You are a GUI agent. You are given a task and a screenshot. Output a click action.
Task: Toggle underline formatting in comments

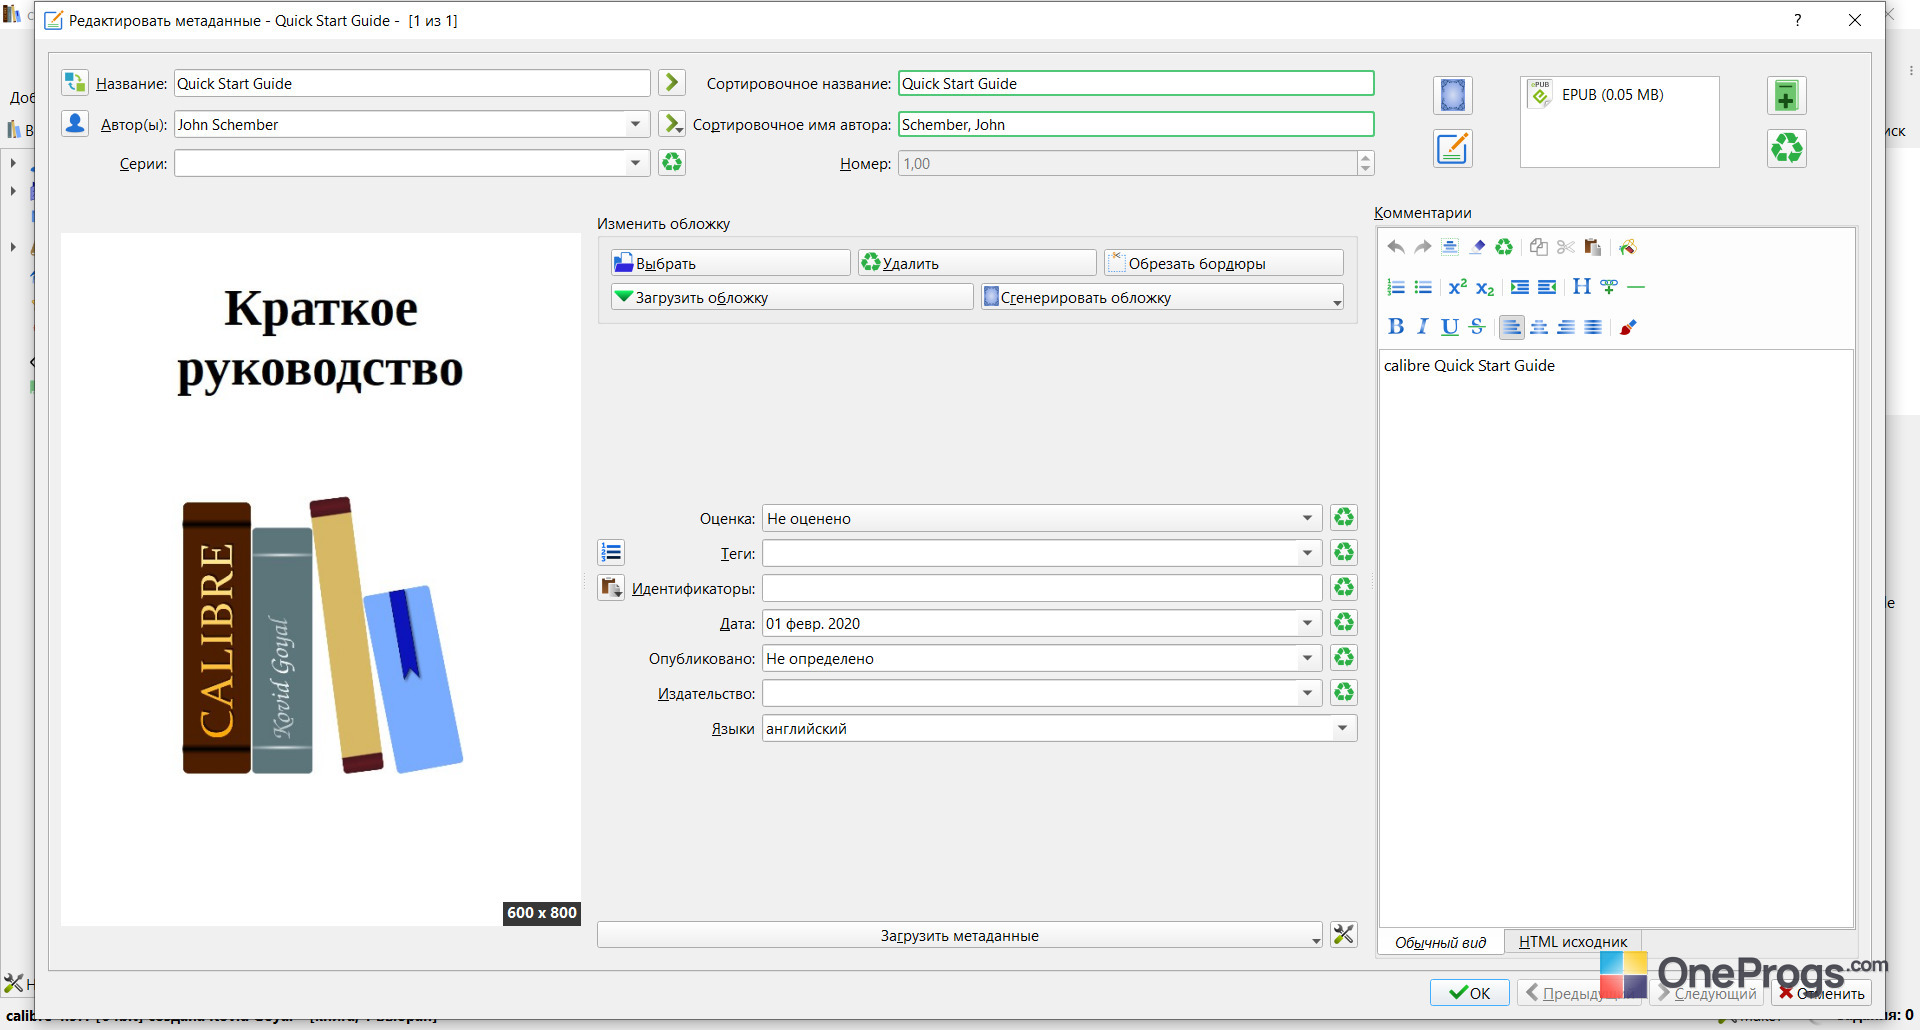coord(1450,327)
